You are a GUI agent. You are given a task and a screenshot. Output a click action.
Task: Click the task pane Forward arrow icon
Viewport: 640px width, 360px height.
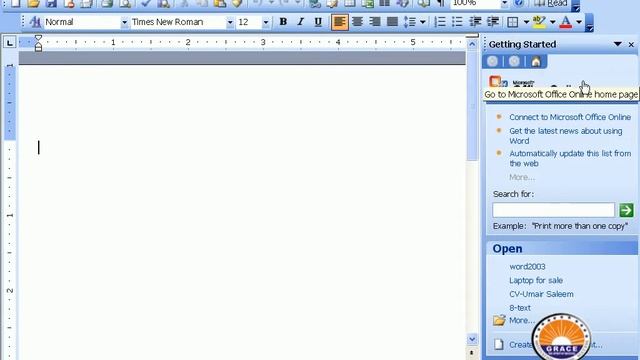click(514, 62)
